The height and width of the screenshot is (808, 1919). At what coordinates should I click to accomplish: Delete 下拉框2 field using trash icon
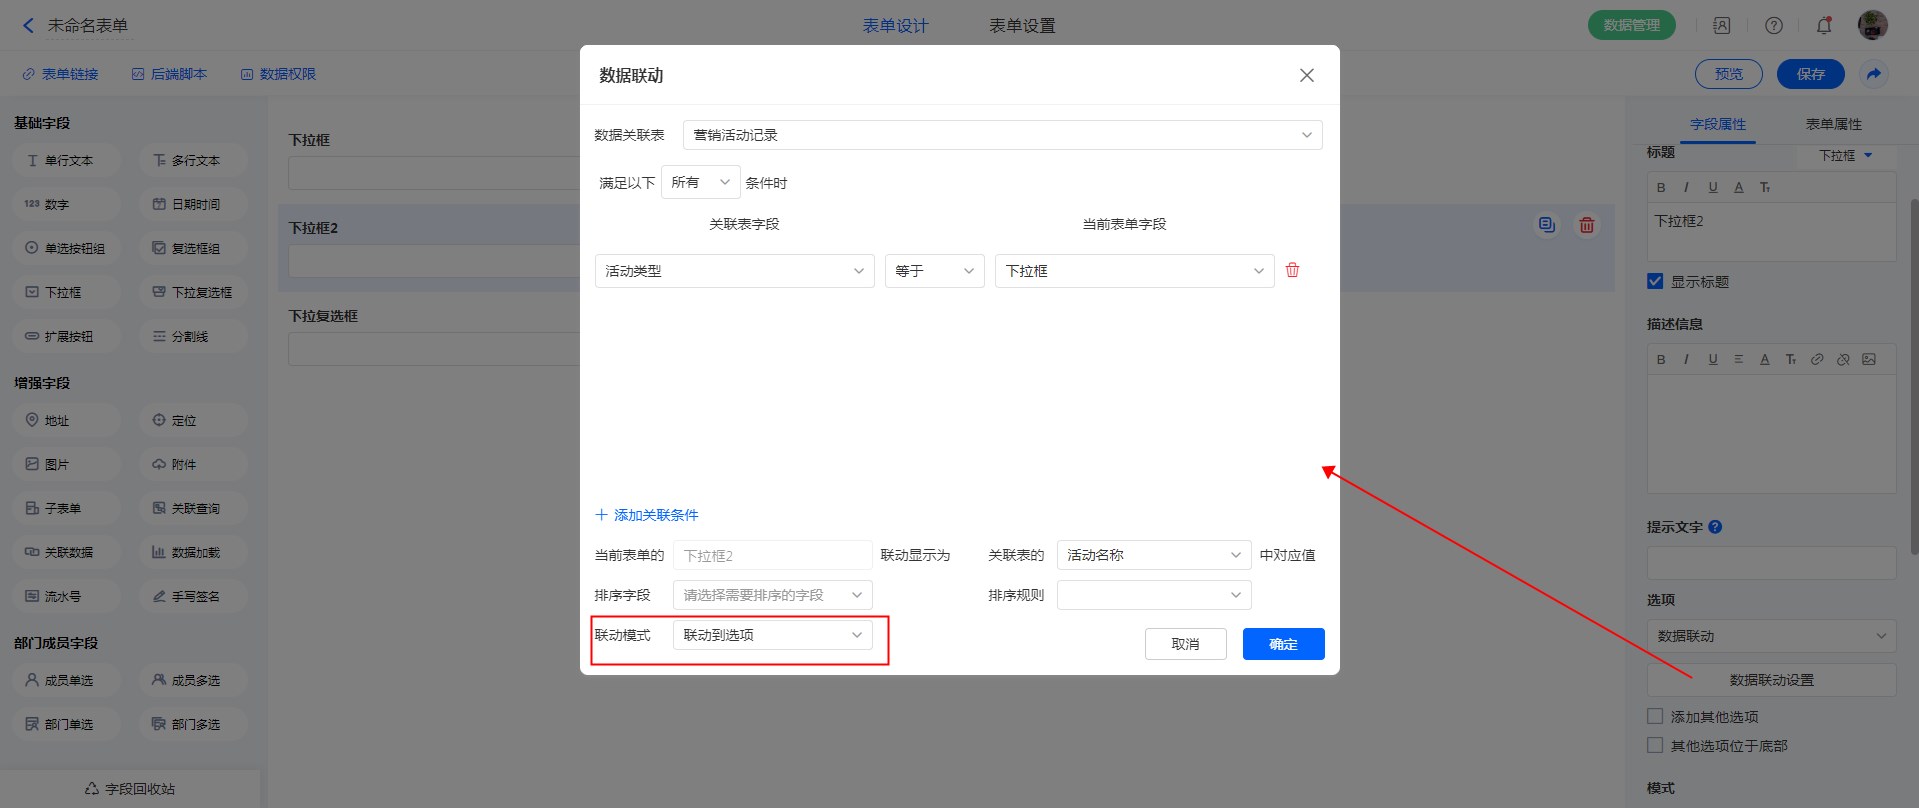click(1586, 225)
